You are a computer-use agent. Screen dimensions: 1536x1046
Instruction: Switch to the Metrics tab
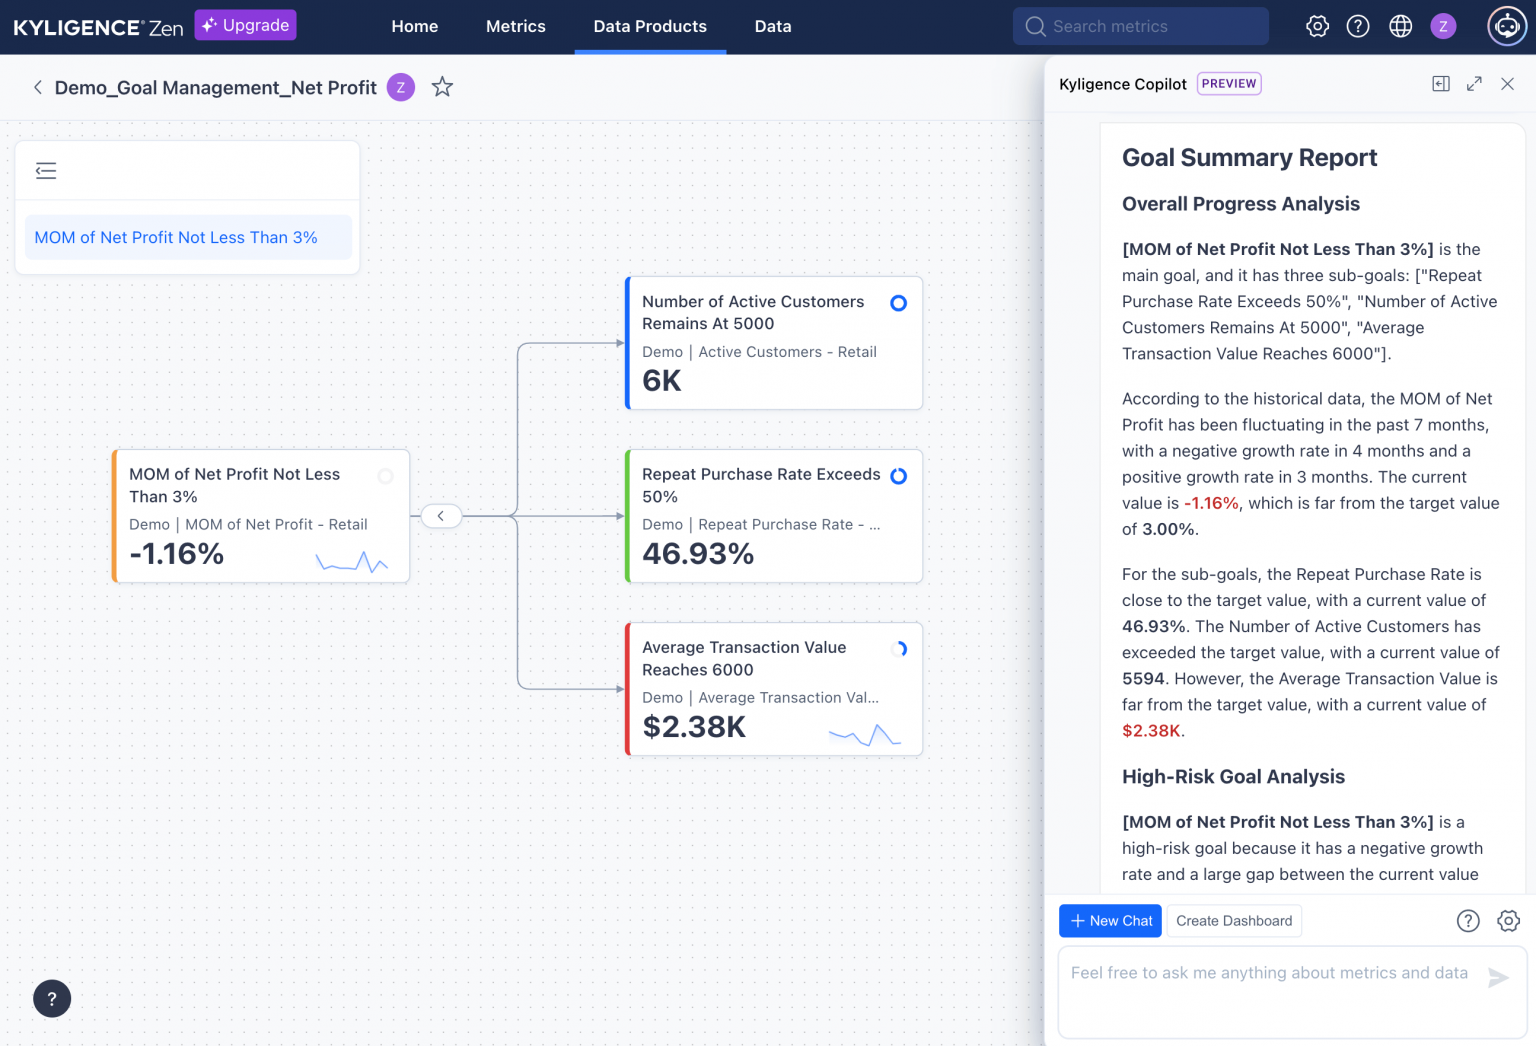[x=515, y=26]
